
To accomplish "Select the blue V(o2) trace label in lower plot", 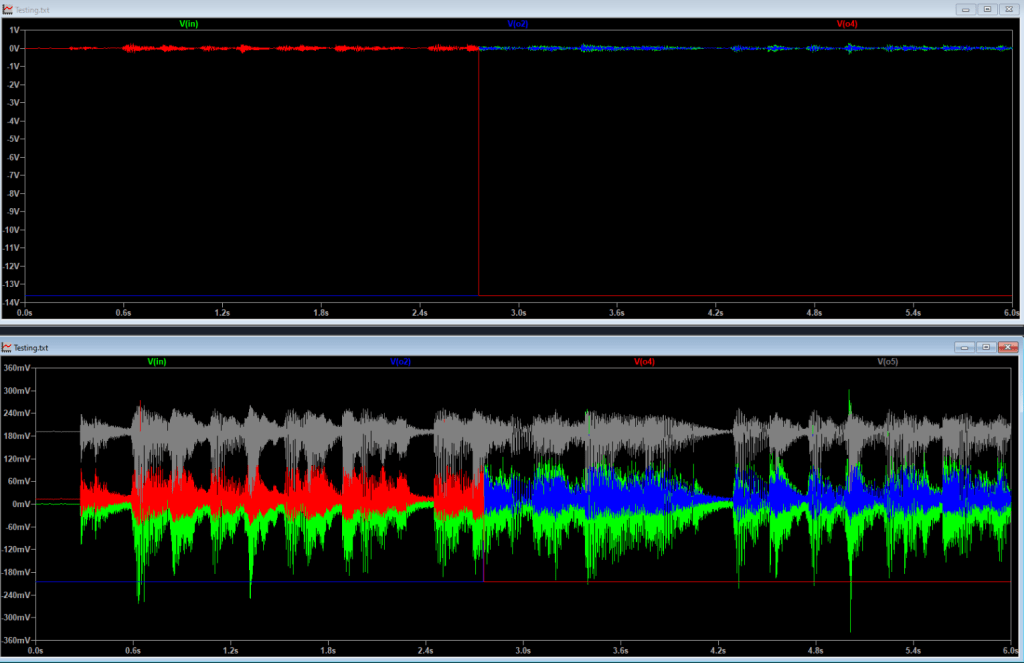I will (401, 361).
